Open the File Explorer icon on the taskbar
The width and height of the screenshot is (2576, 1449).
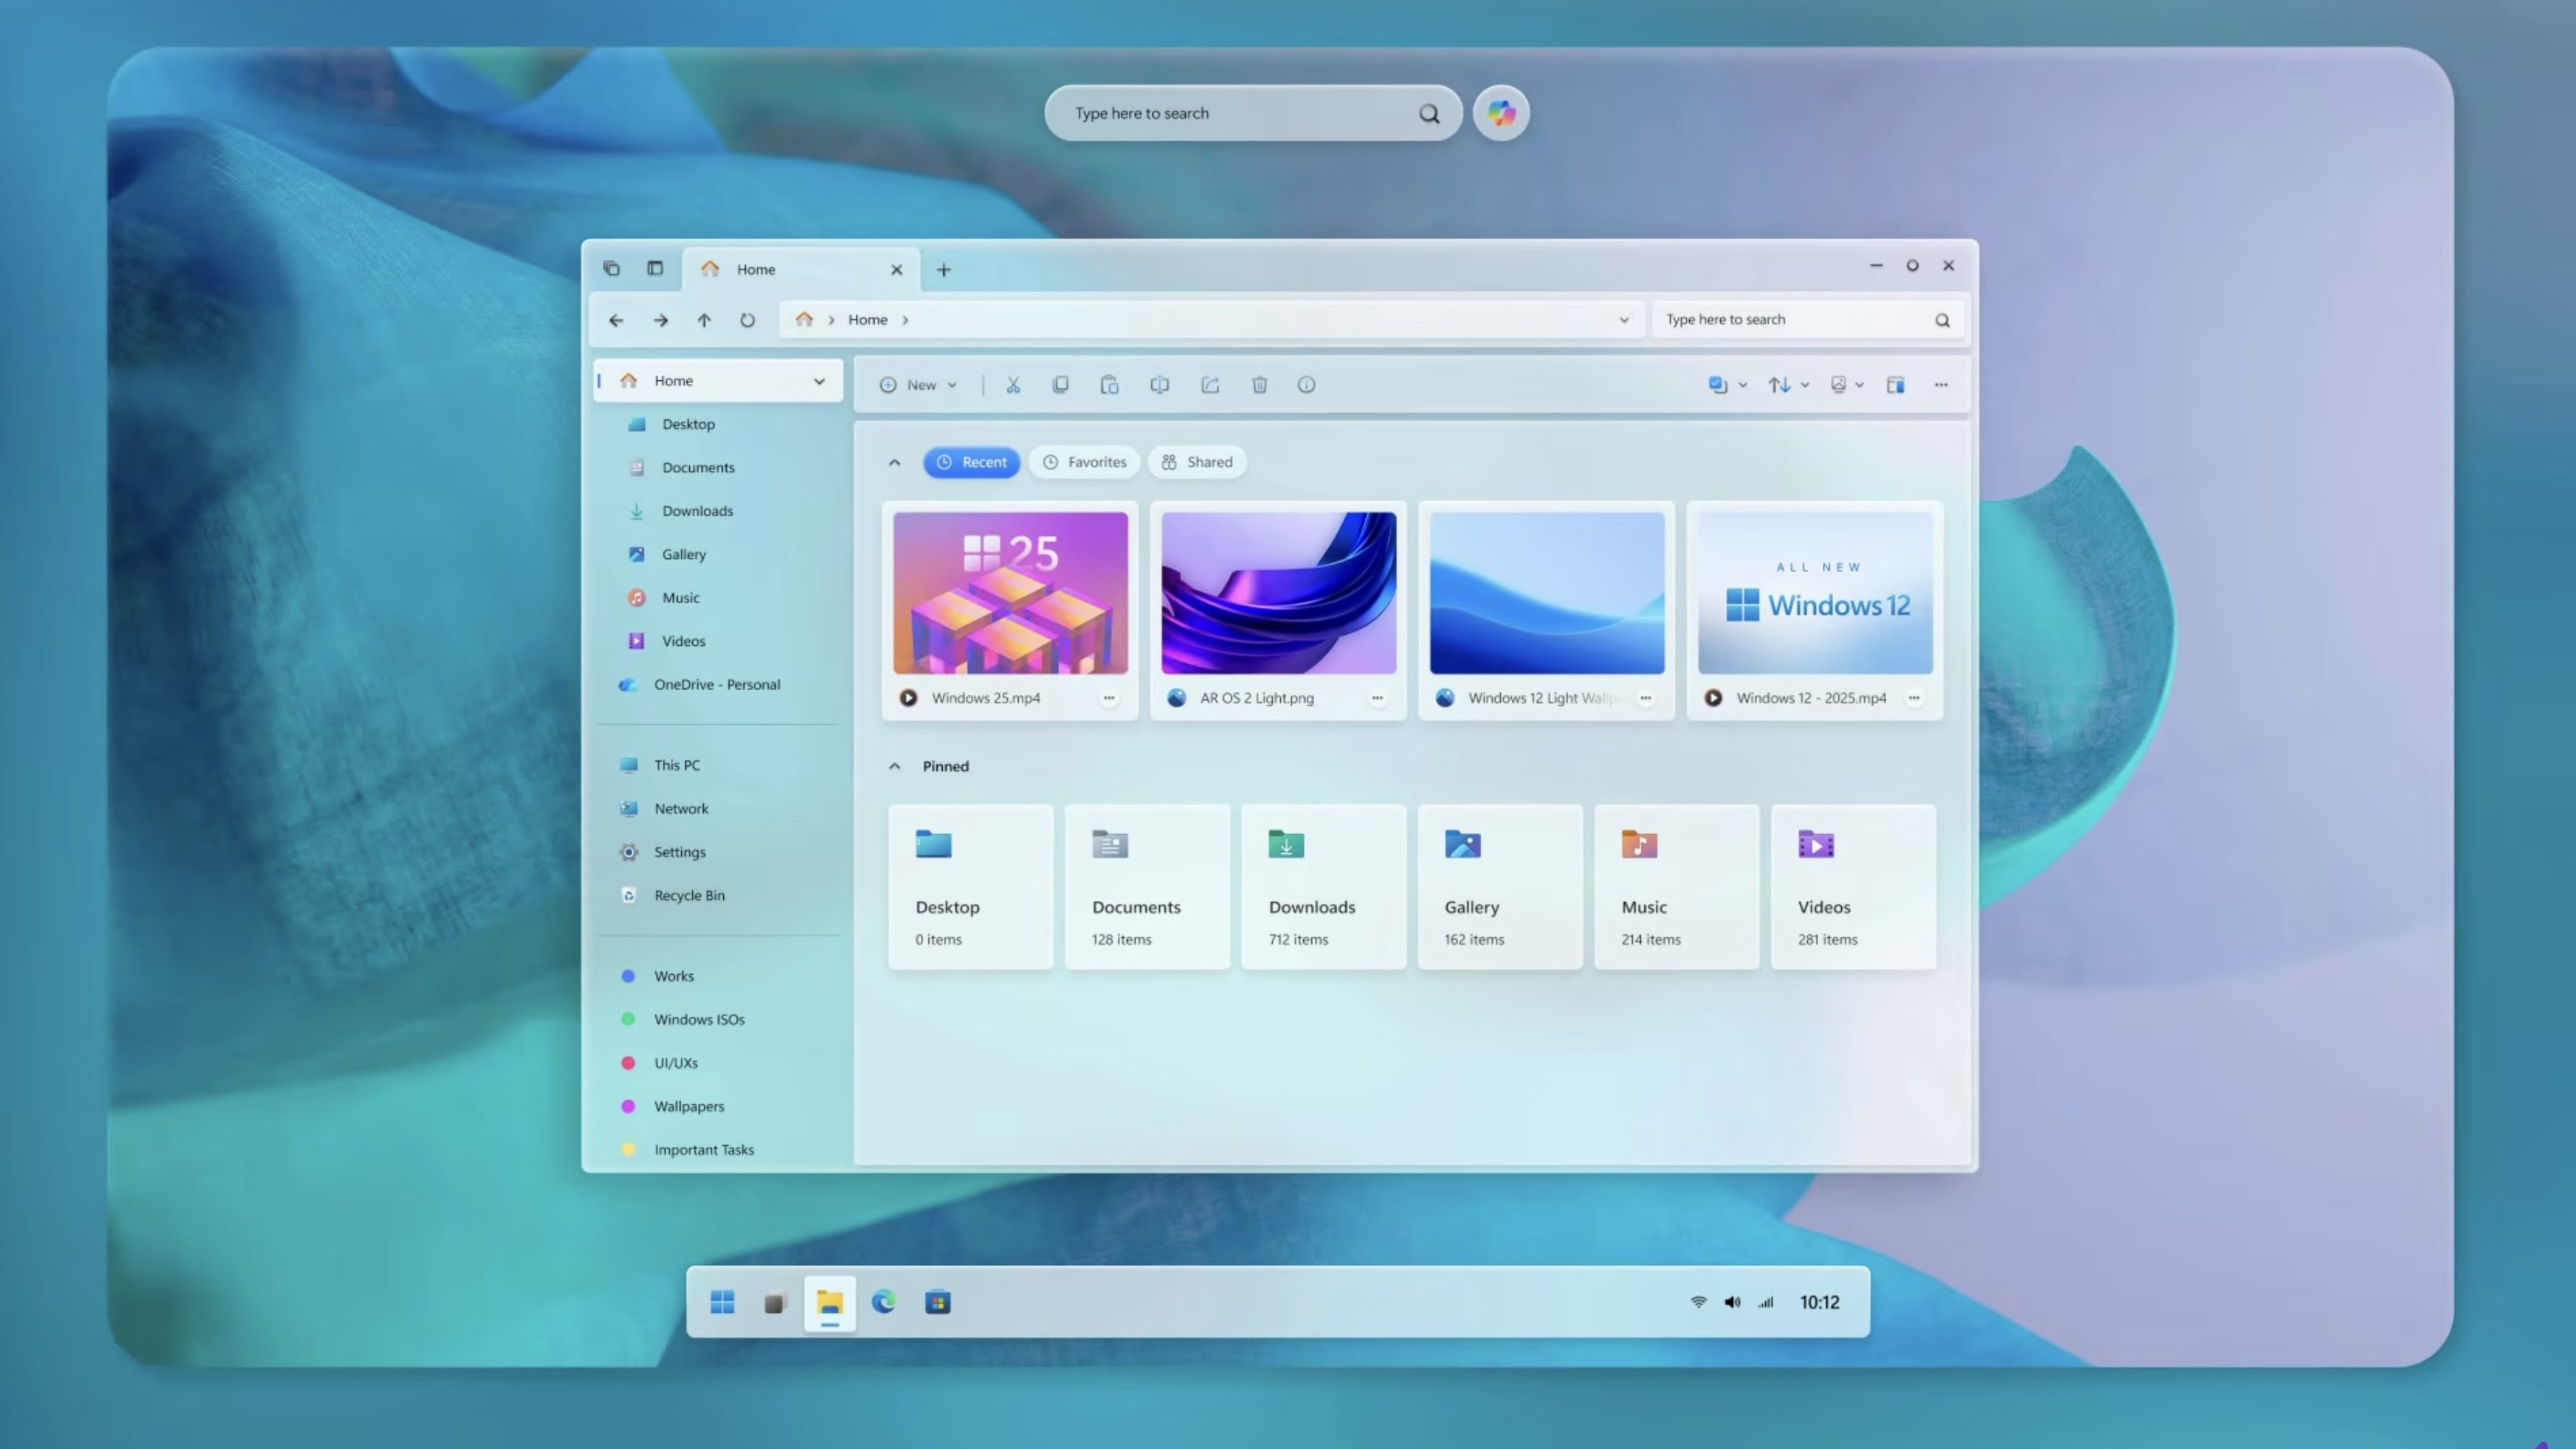click(829, 1302)
